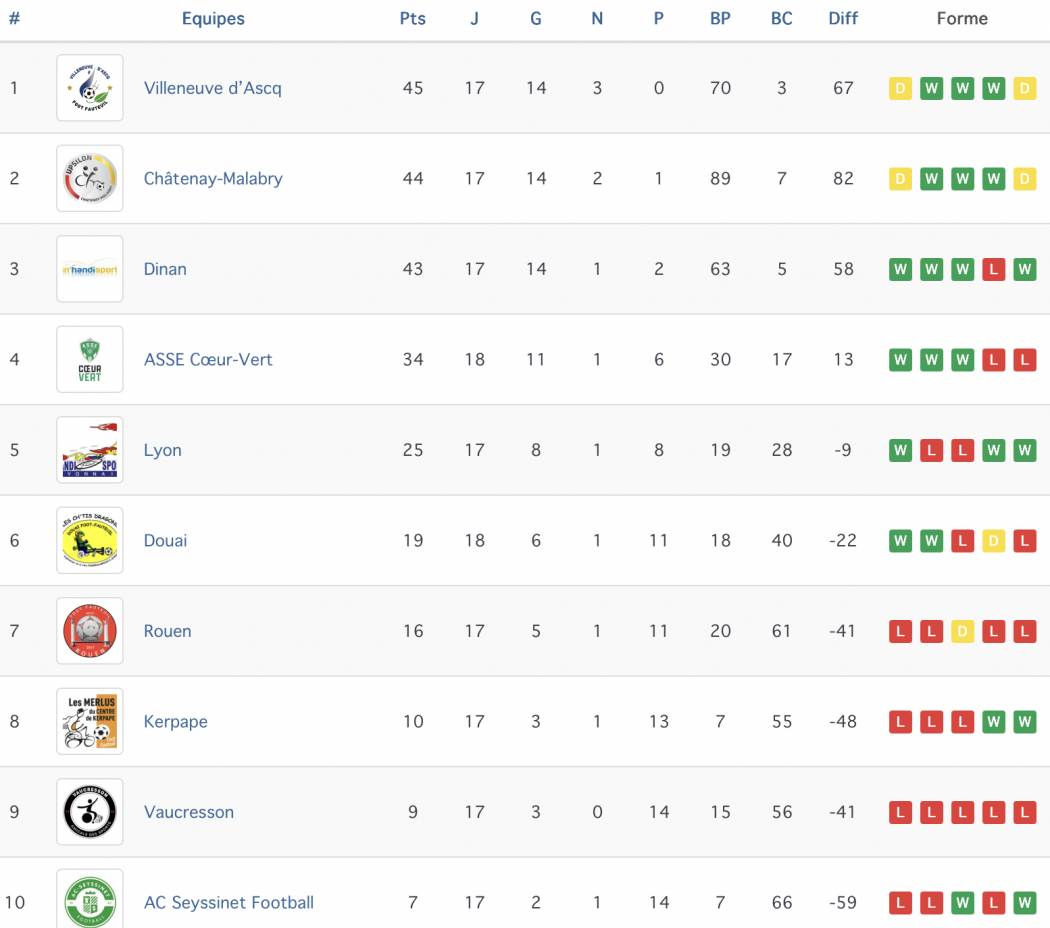Sort by the Diff column header
Viewport: 1050px width, 928px height.
click(843, 19)
